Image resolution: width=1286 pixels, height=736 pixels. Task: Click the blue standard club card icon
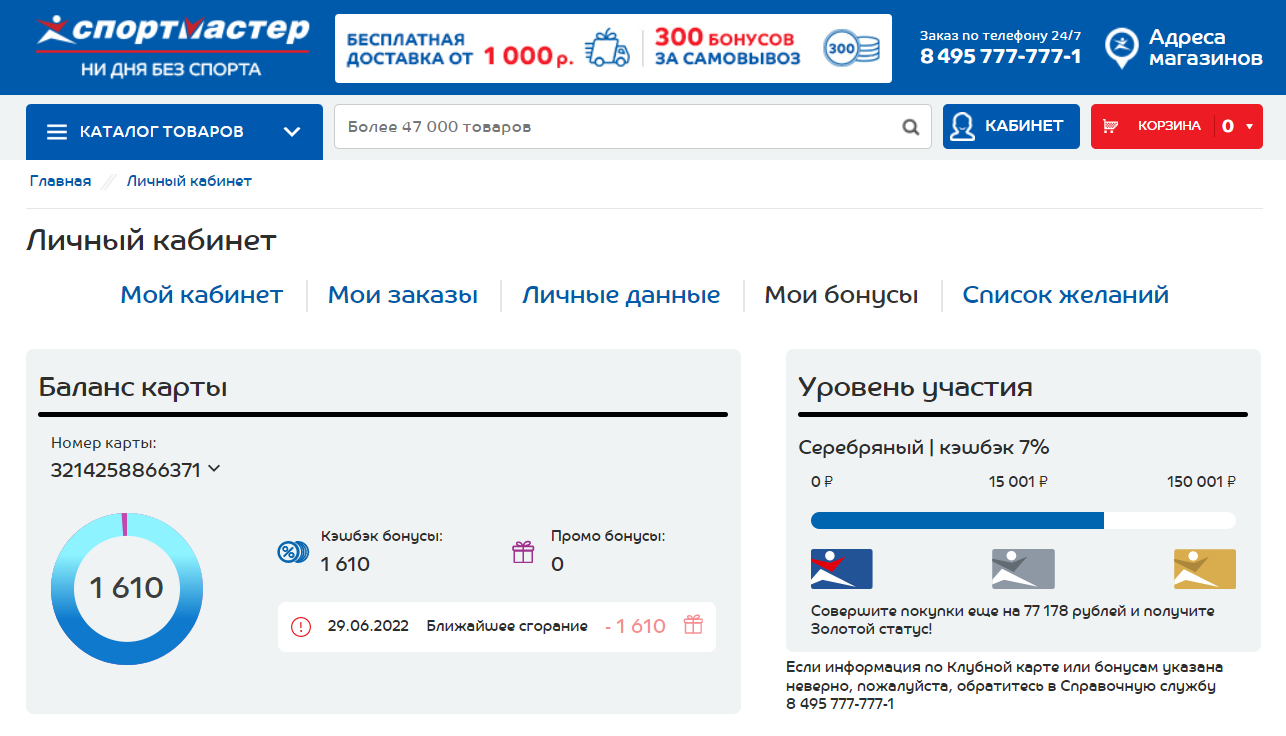coord(841,569)
